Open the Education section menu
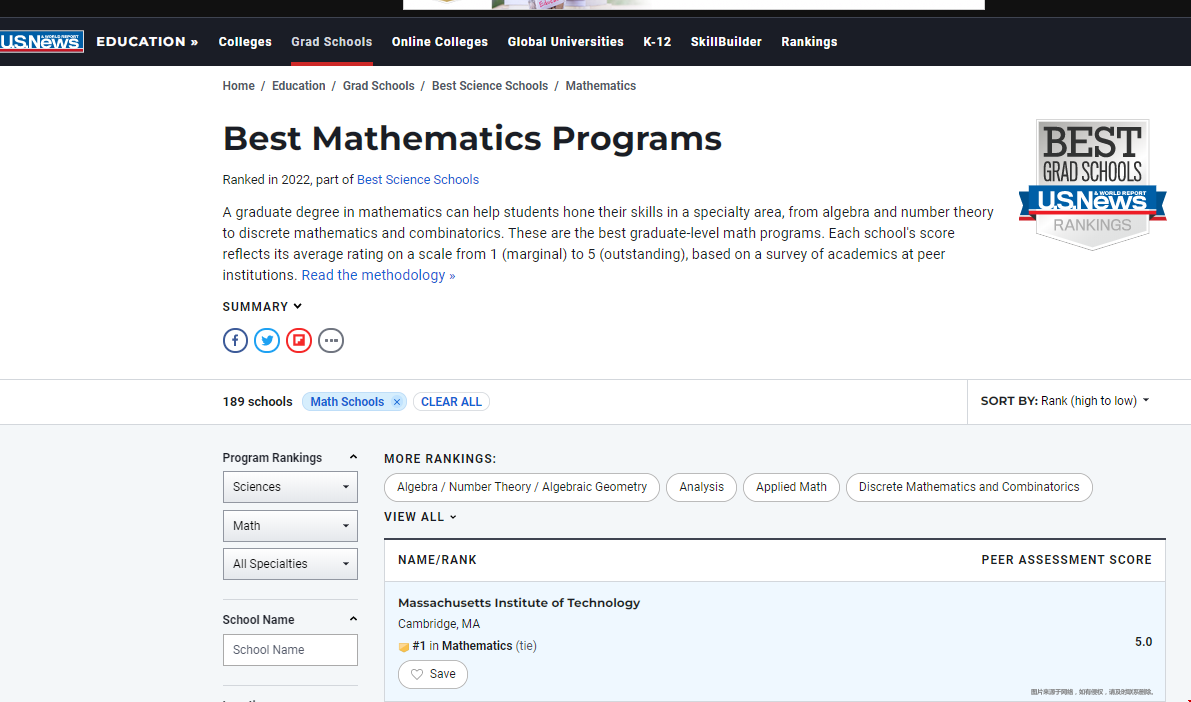Viewport: 1191px width, 702px height. point(147,42)
